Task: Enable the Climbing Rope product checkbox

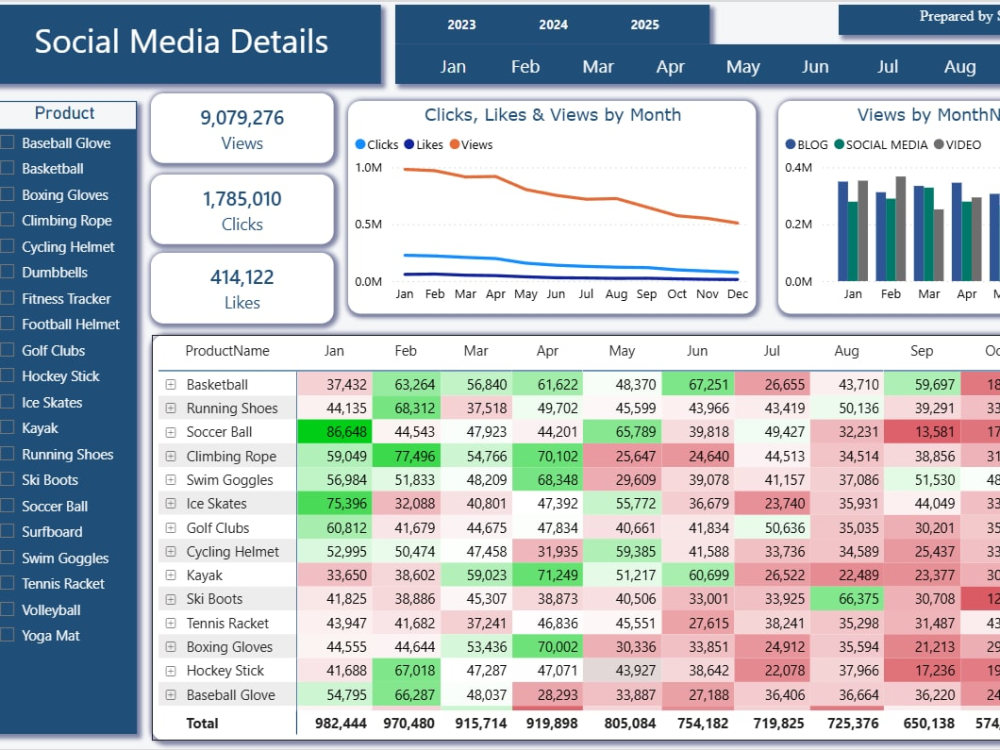Action: click(7, 220)
